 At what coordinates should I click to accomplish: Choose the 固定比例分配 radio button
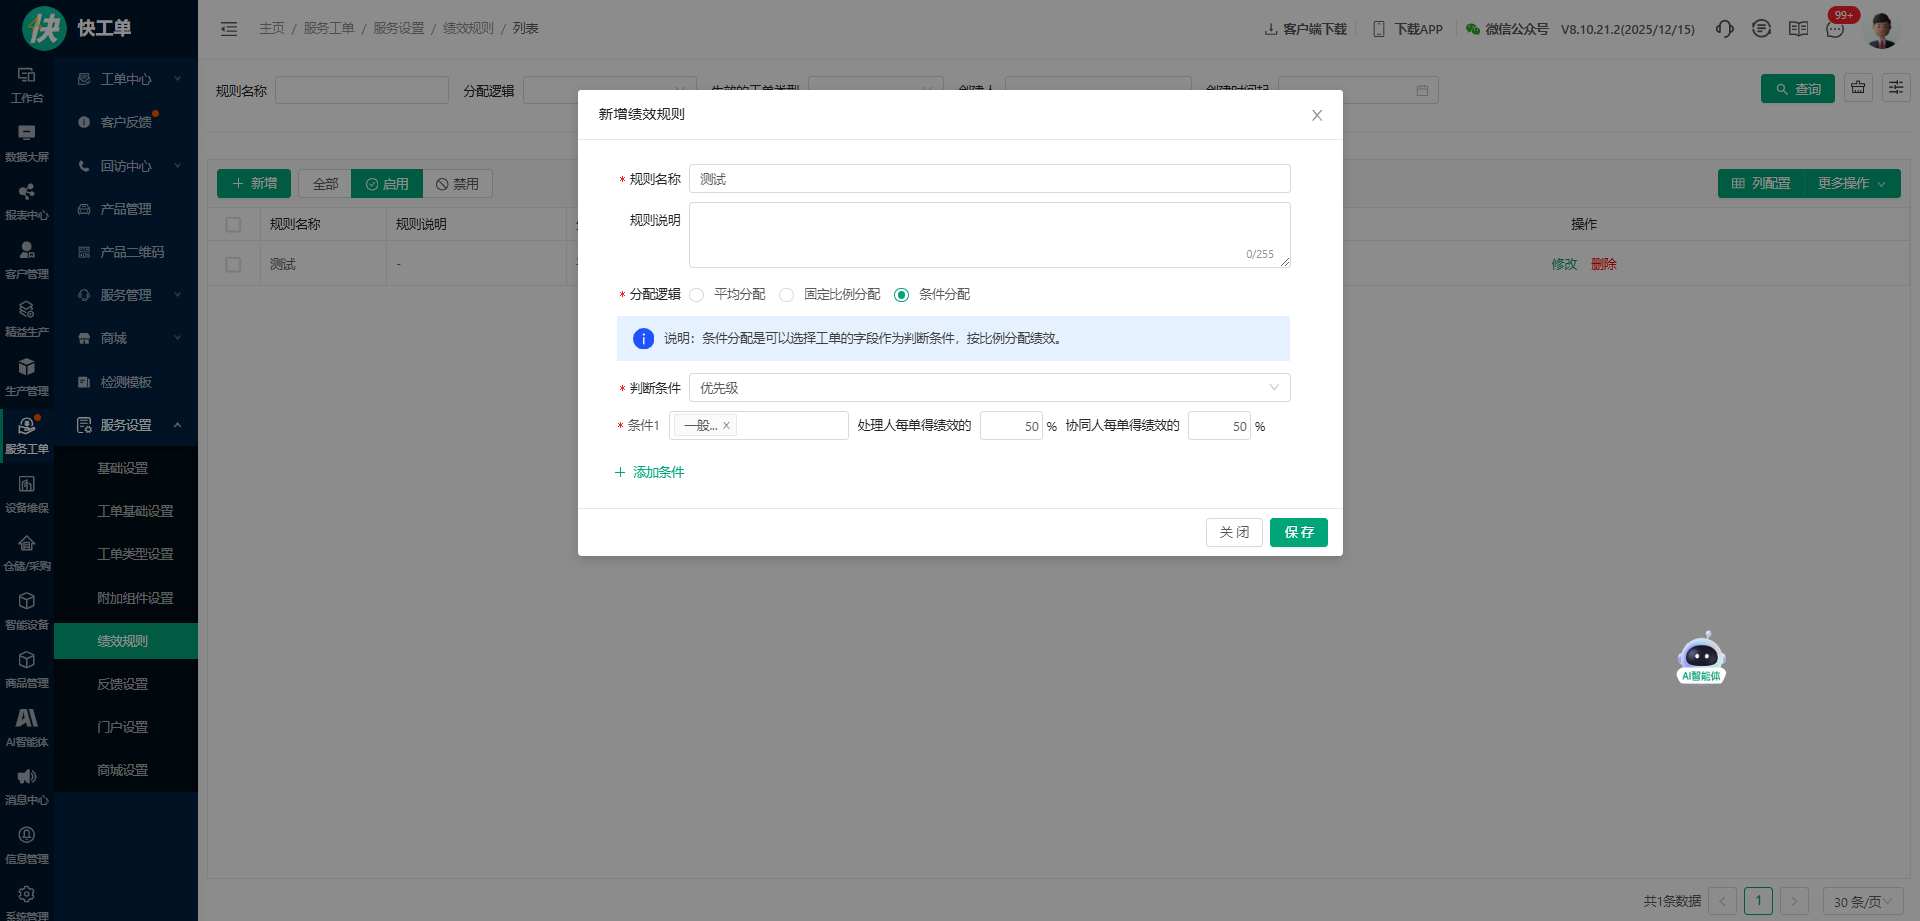787,295
